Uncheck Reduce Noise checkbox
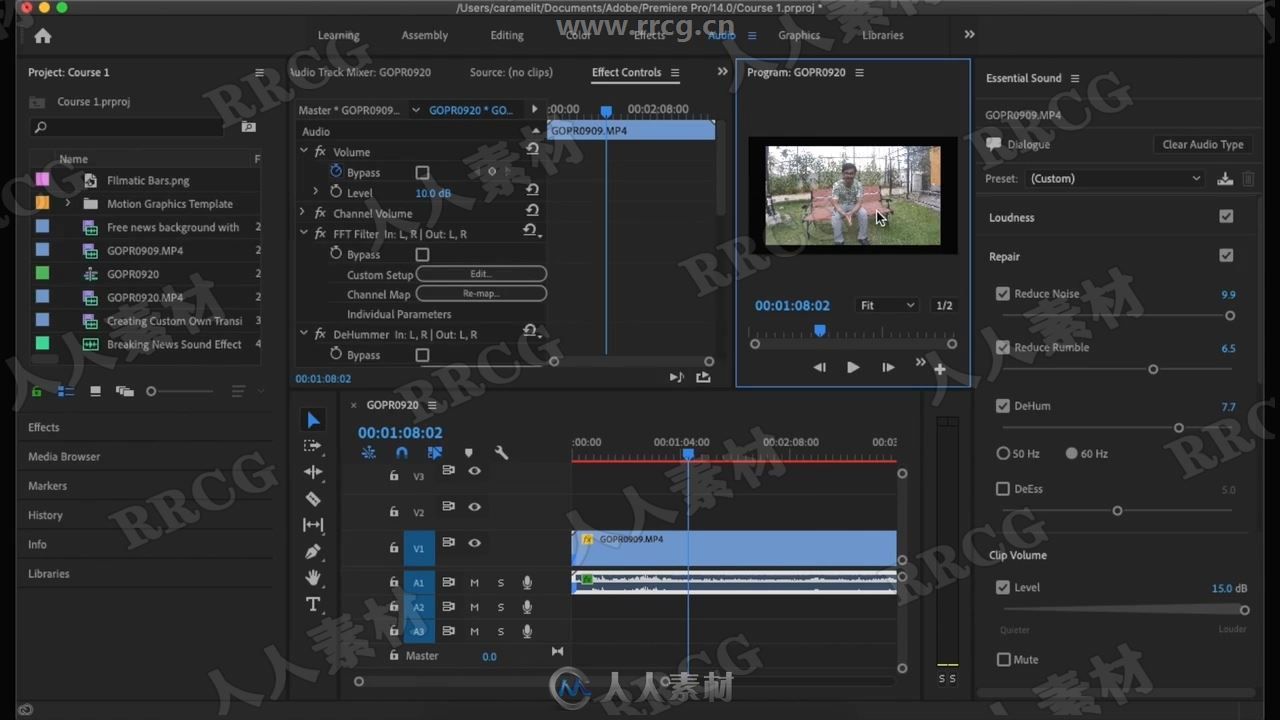 coord(1003,294)
